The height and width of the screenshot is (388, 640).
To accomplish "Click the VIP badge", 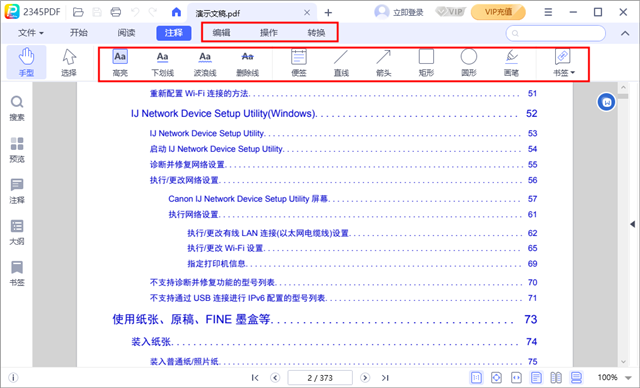I will (x=450, y=12).
